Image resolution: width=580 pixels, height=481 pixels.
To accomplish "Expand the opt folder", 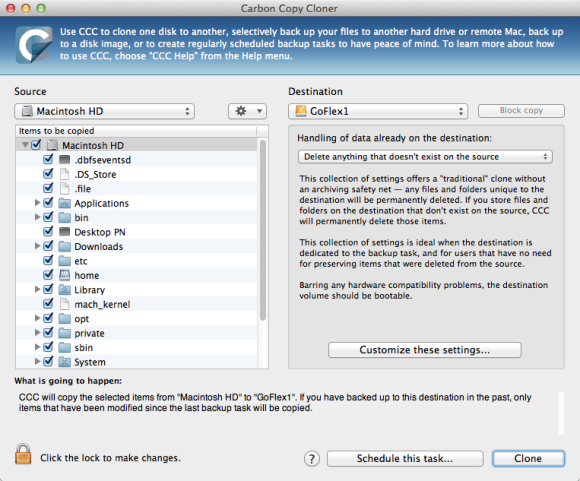I will tap(37, 318).
